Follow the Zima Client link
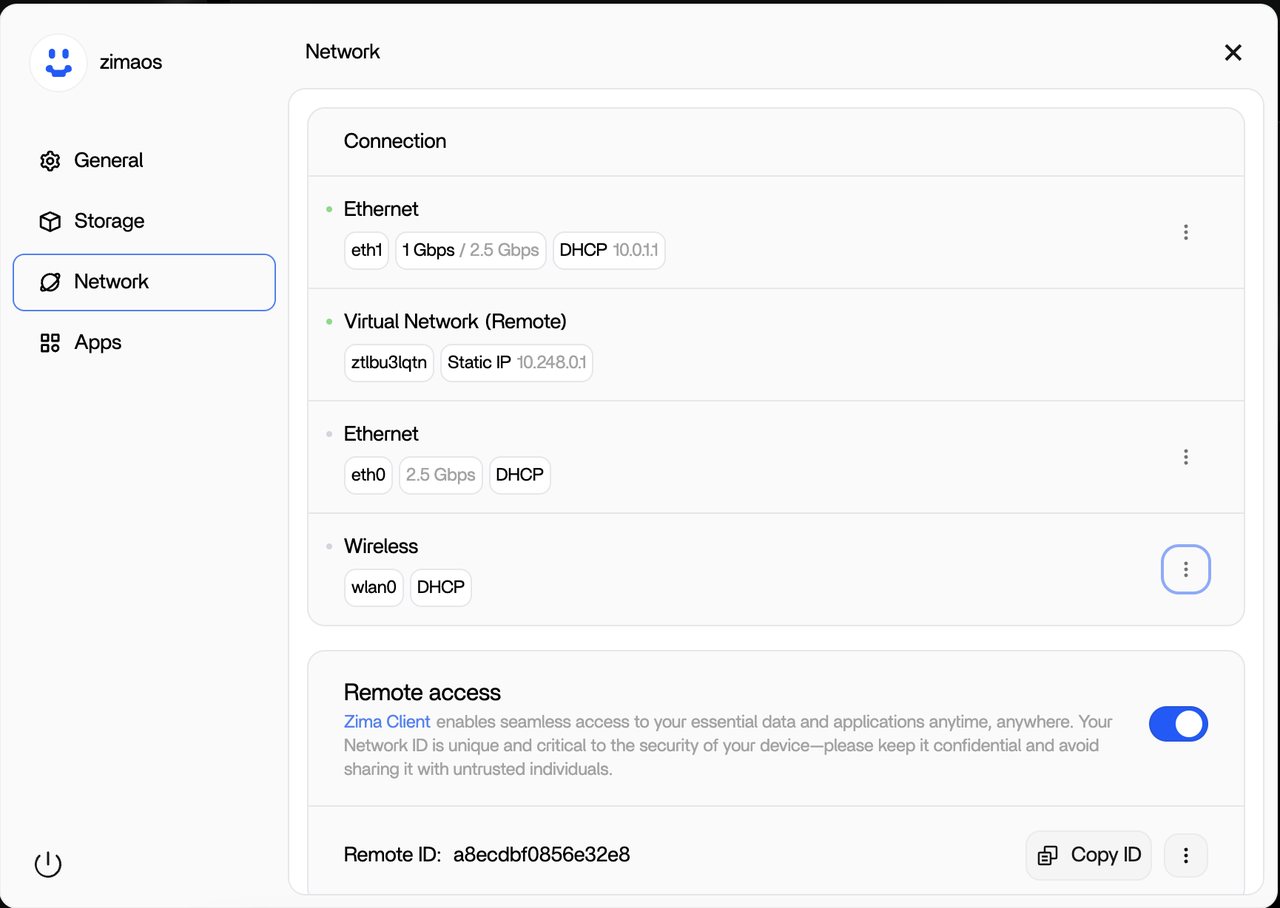Viewport: 1280px width, 908px height. coord(387,721)
